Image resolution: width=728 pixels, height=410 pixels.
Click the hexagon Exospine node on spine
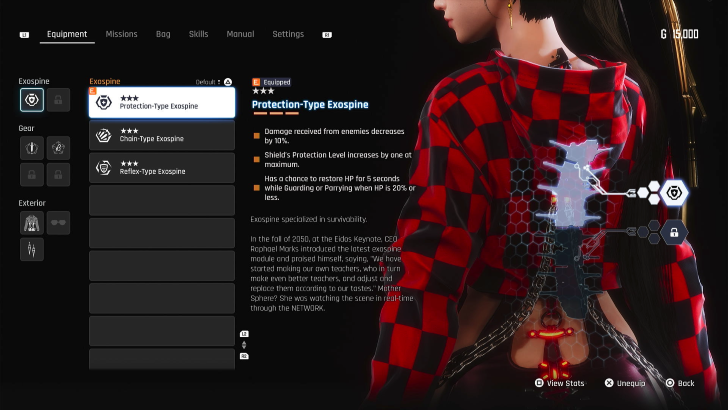coord(673,192)
